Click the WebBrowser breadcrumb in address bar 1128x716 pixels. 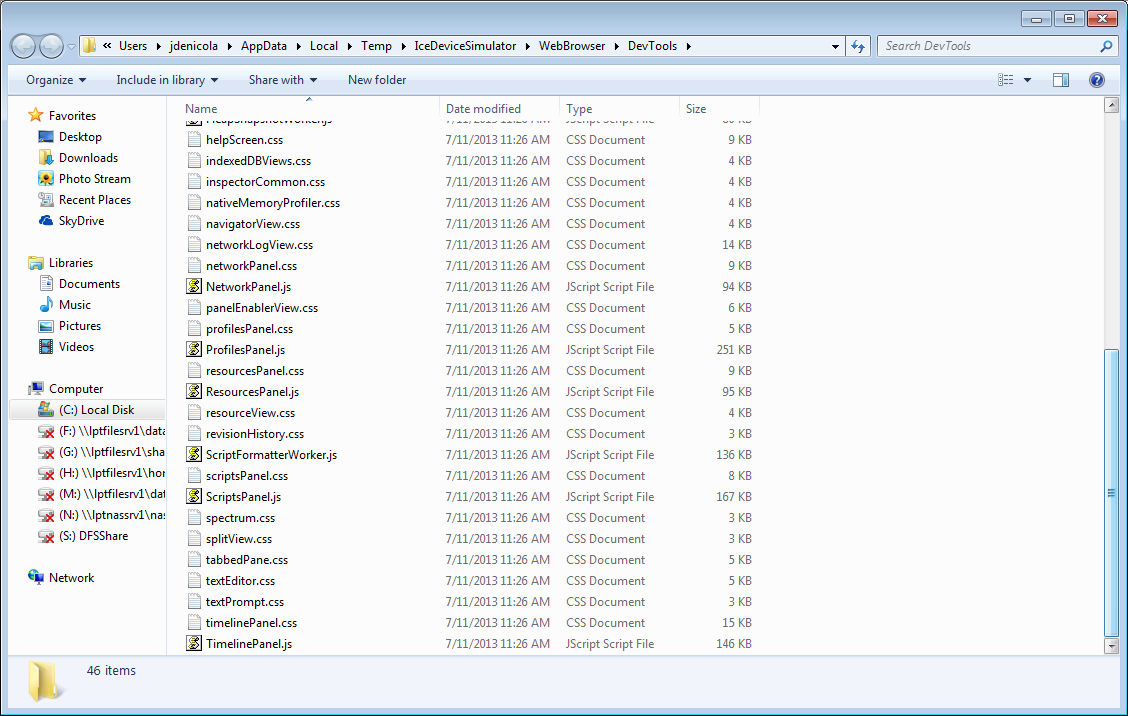[572, 46]
